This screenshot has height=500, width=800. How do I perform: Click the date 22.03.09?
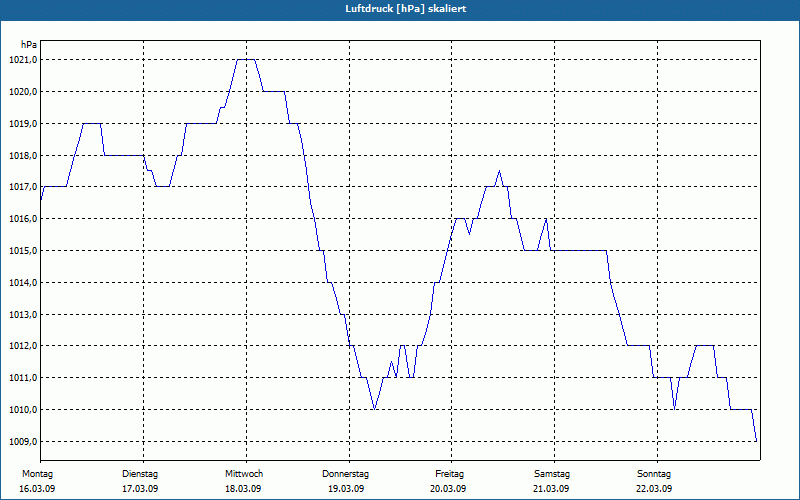click(654, 489)
